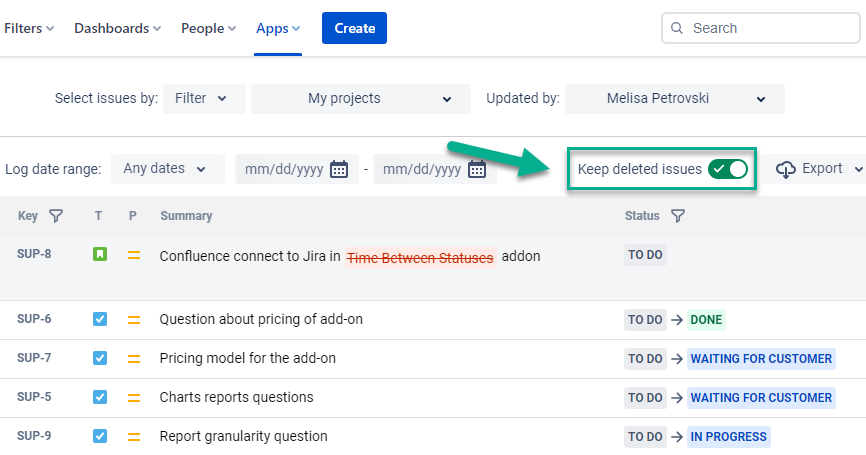The height and width of the screenshot is (455, 866).
Task: Open the Apps menu
Action: pyautogui.click(x=278, y=28)
